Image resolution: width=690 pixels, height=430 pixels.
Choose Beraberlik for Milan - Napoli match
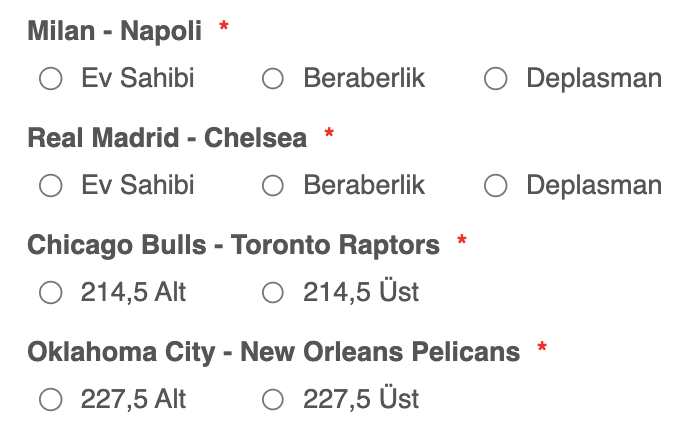point(273,79)
